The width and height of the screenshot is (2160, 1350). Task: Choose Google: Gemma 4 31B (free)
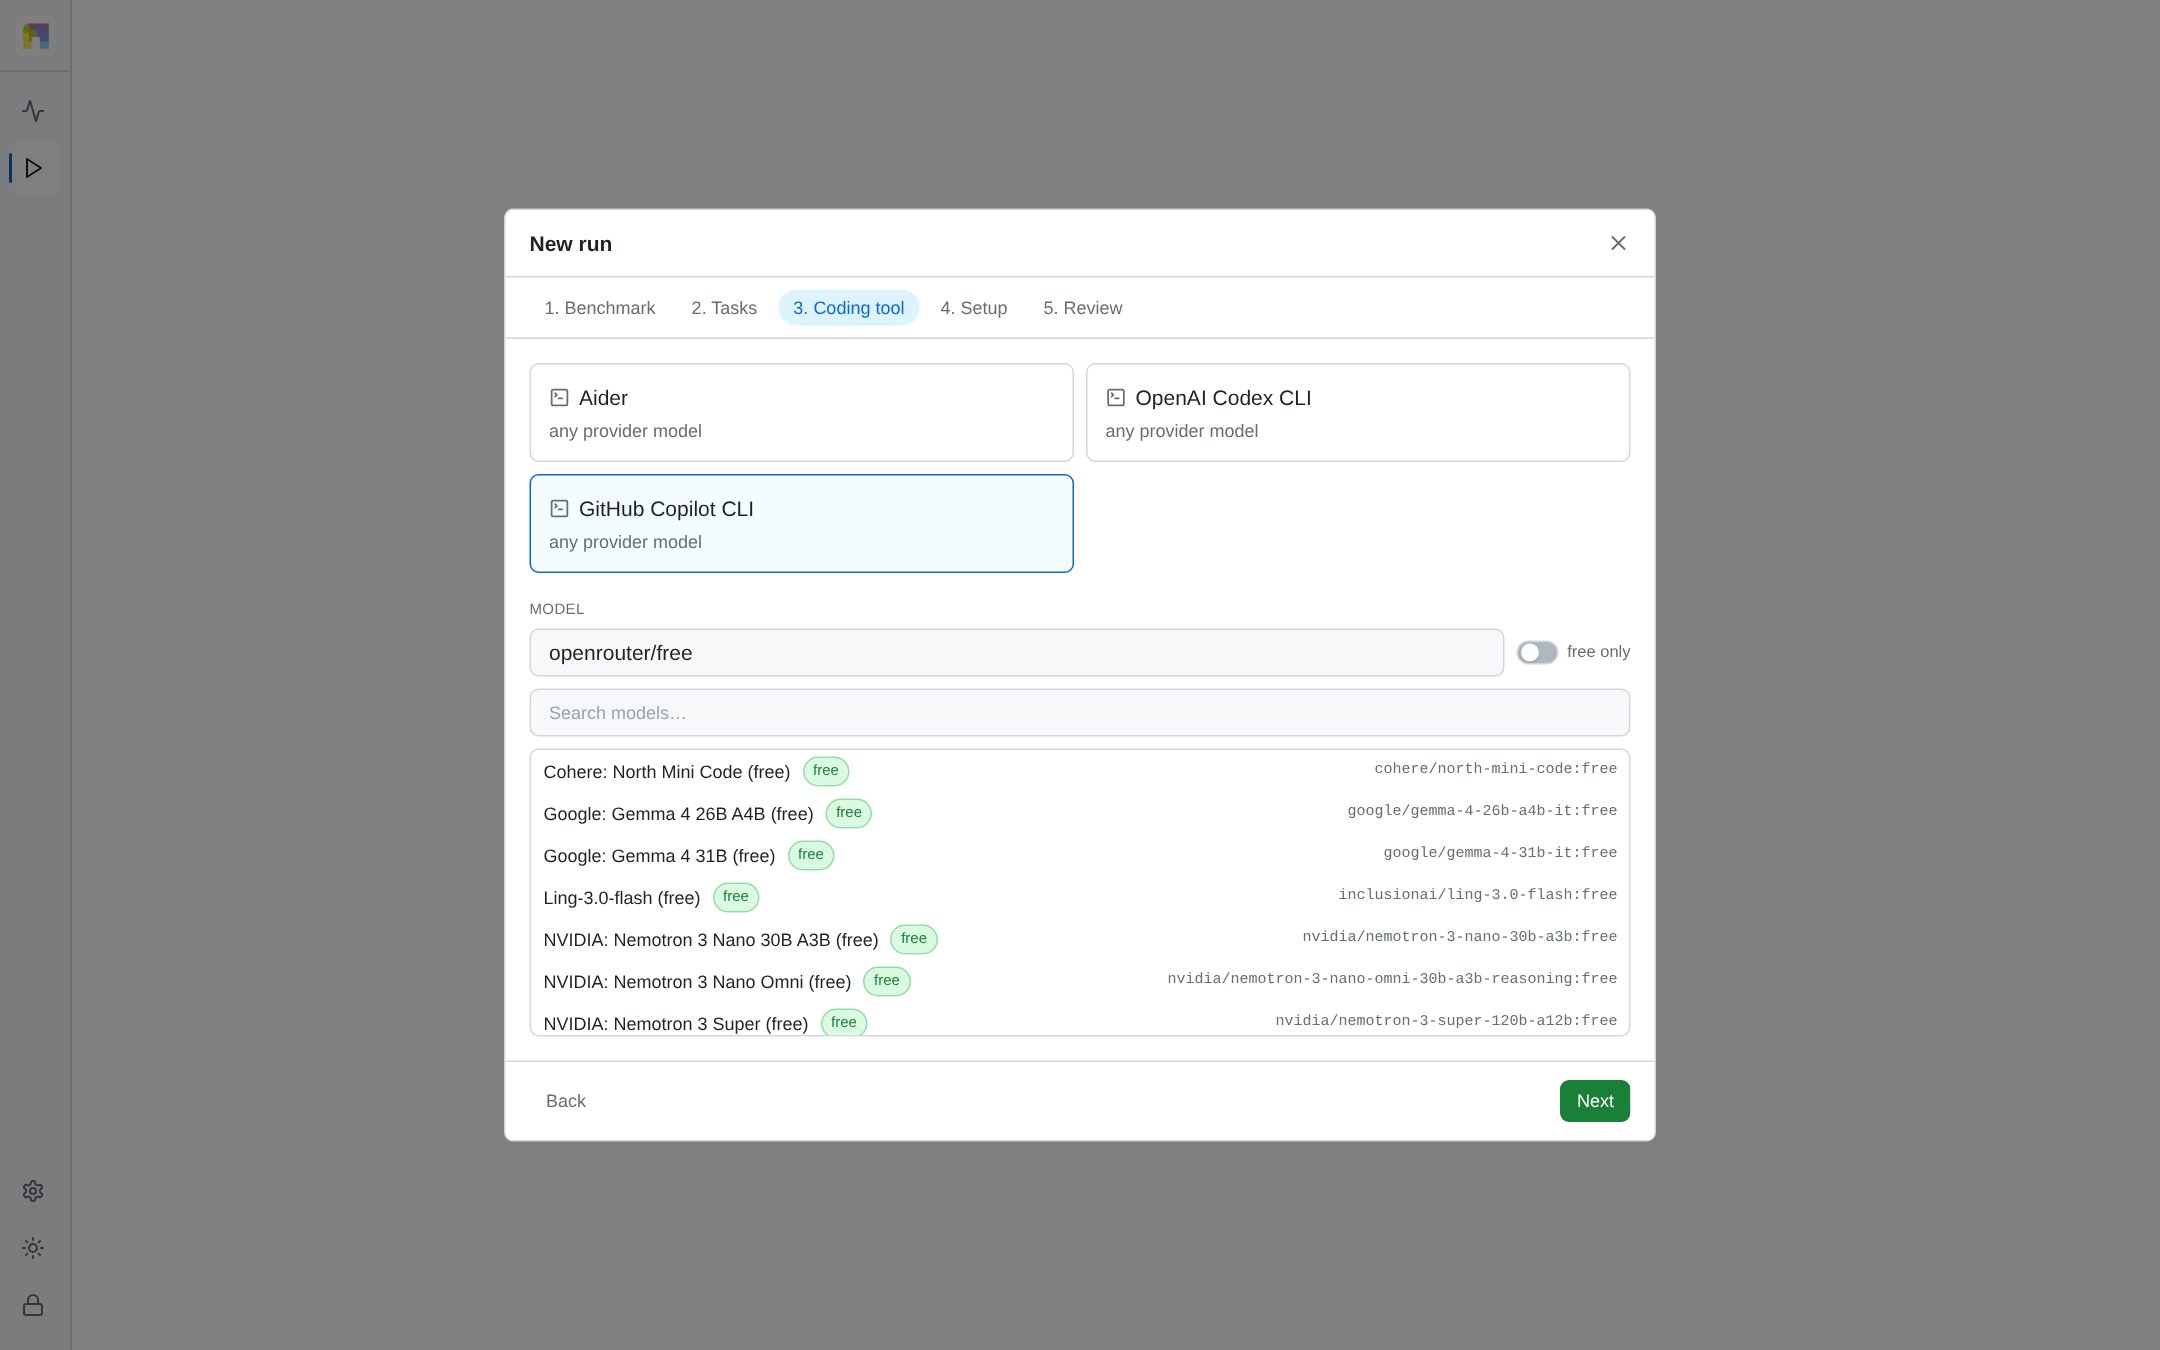[1079, 855]
